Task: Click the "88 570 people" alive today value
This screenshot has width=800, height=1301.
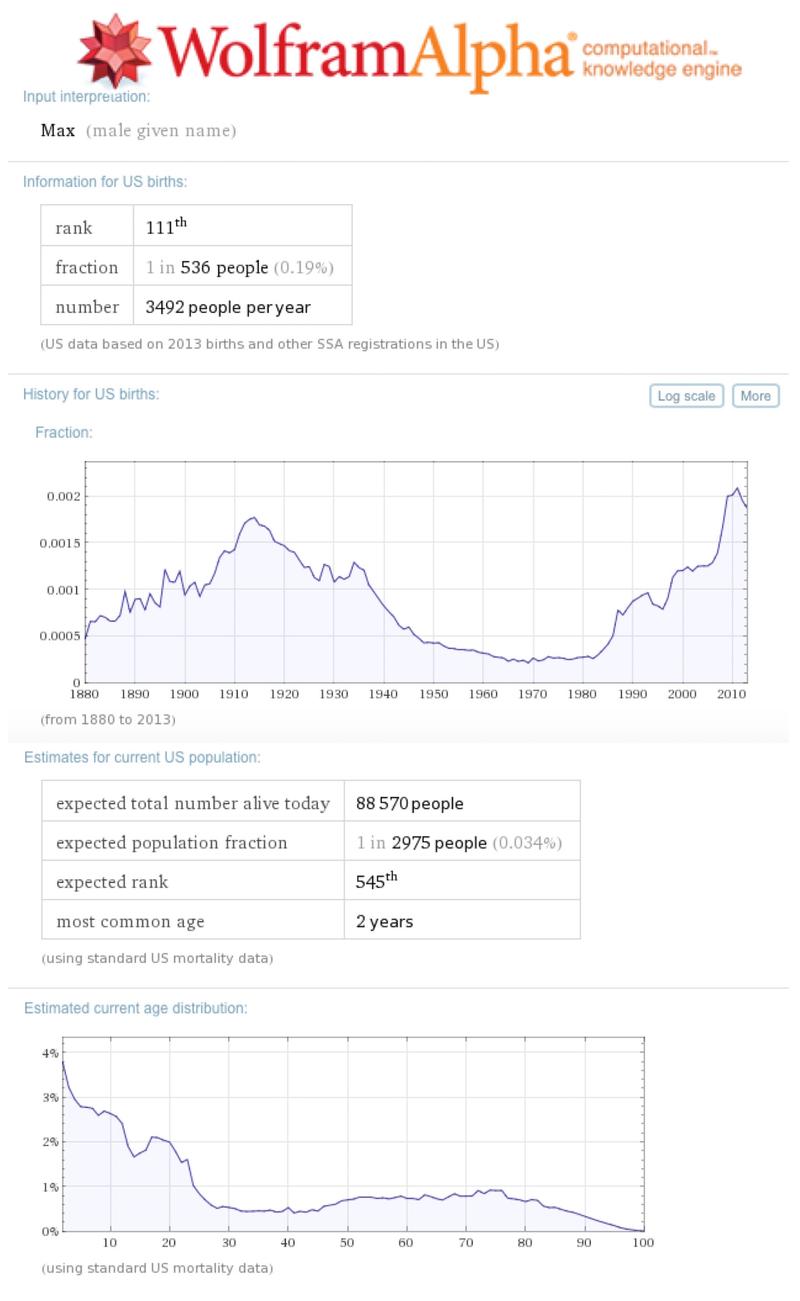Action: pos(409,803)
